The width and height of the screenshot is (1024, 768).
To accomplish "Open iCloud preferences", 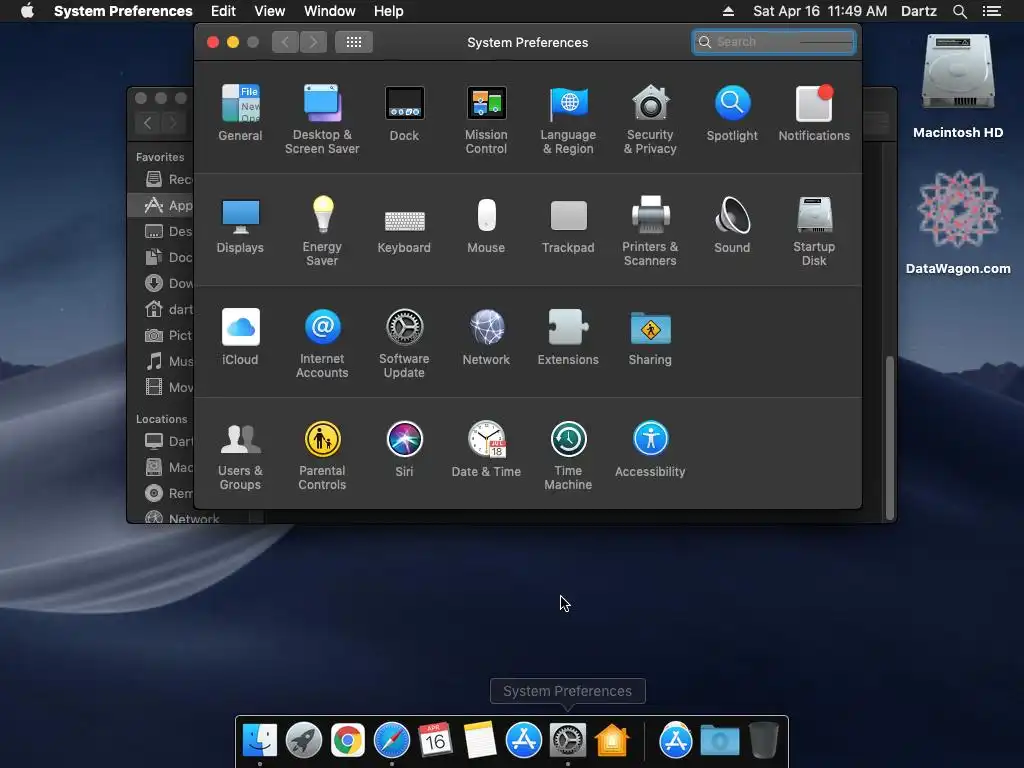I will [x=240, y=337].
